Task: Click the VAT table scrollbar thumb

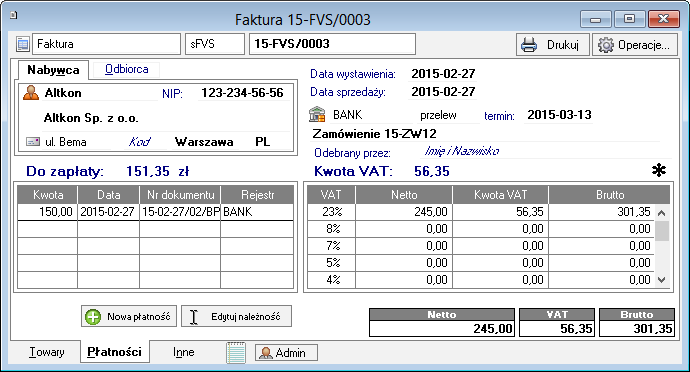Action: 662,231
